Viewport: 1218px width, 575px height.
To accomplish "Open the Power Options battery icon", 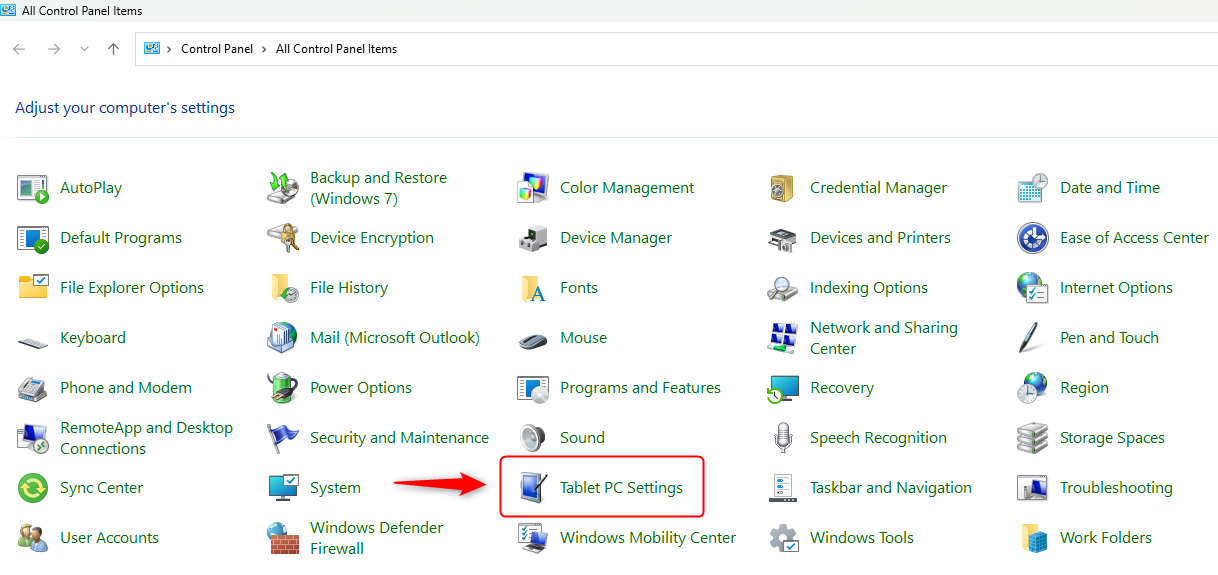I will click(283, 388).
